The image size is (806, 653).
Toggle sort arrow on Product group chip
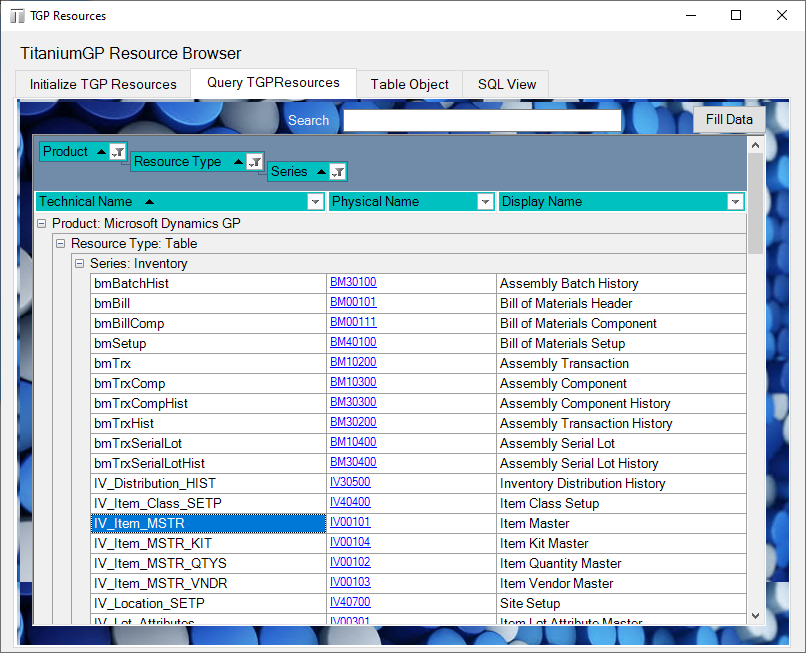(x=101, y=152)
